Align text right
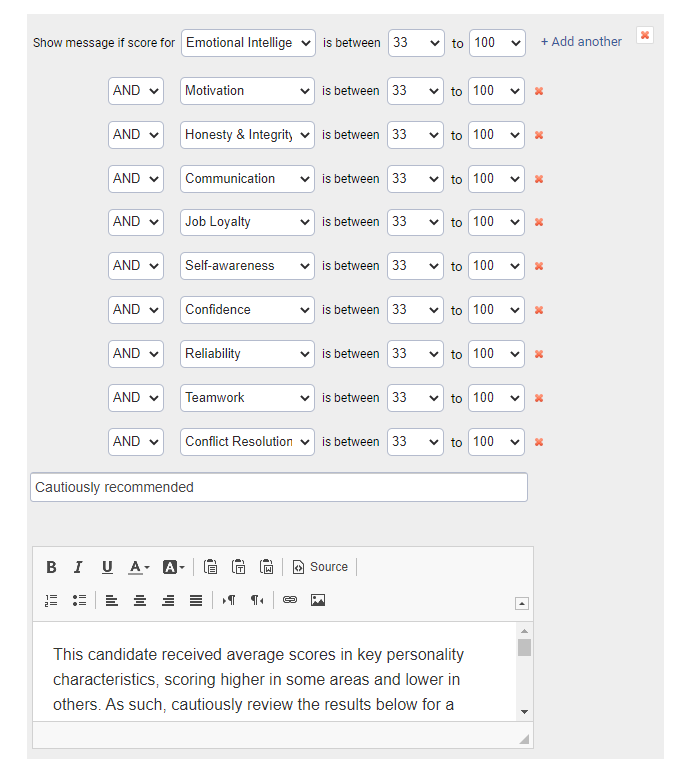677x775 pixels. tap(168, 601)
